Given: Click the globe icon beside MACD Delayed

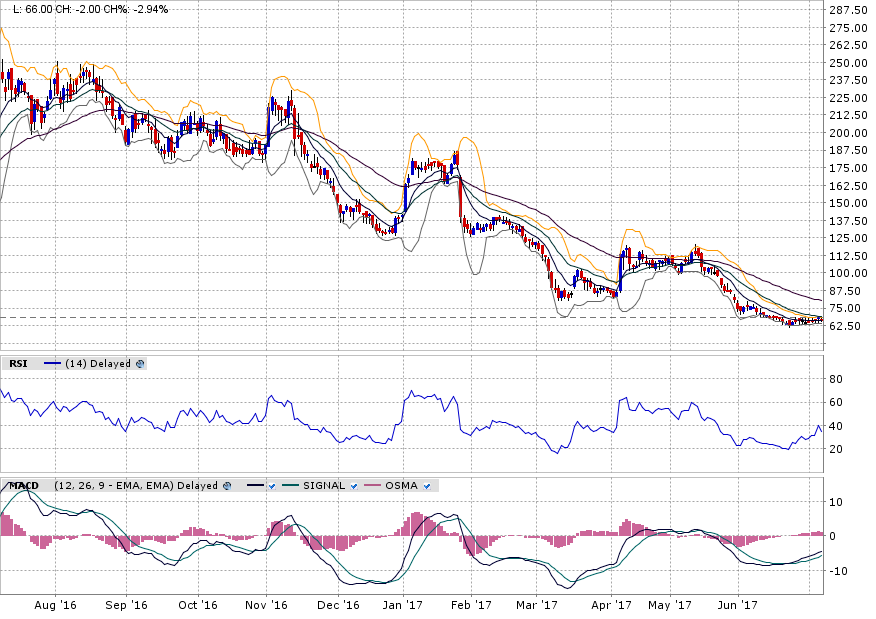Looking at the screenshot, I should tap(228, 486).
